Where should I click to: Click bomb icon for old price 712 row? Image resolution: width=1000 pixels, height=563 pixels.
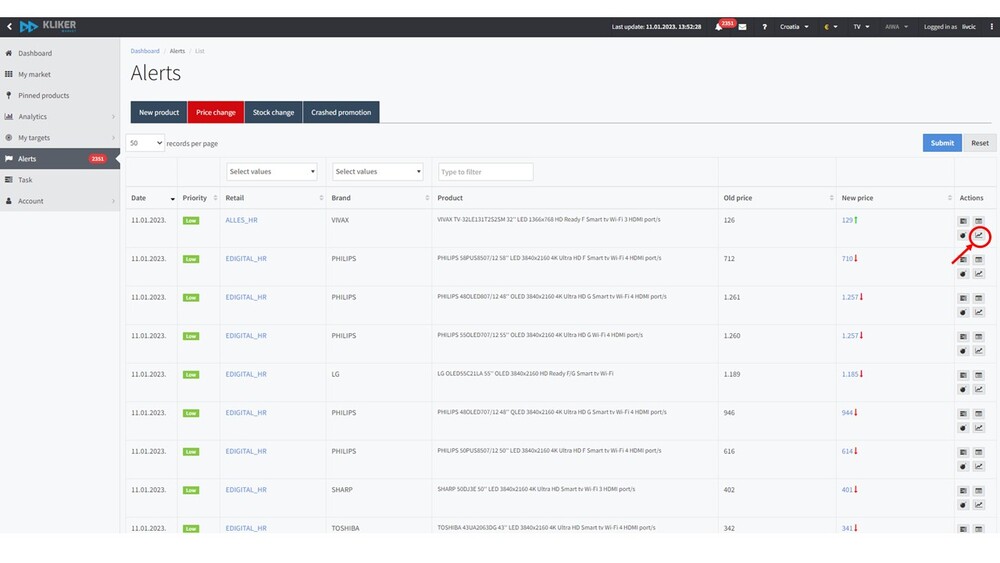(963, 274)
